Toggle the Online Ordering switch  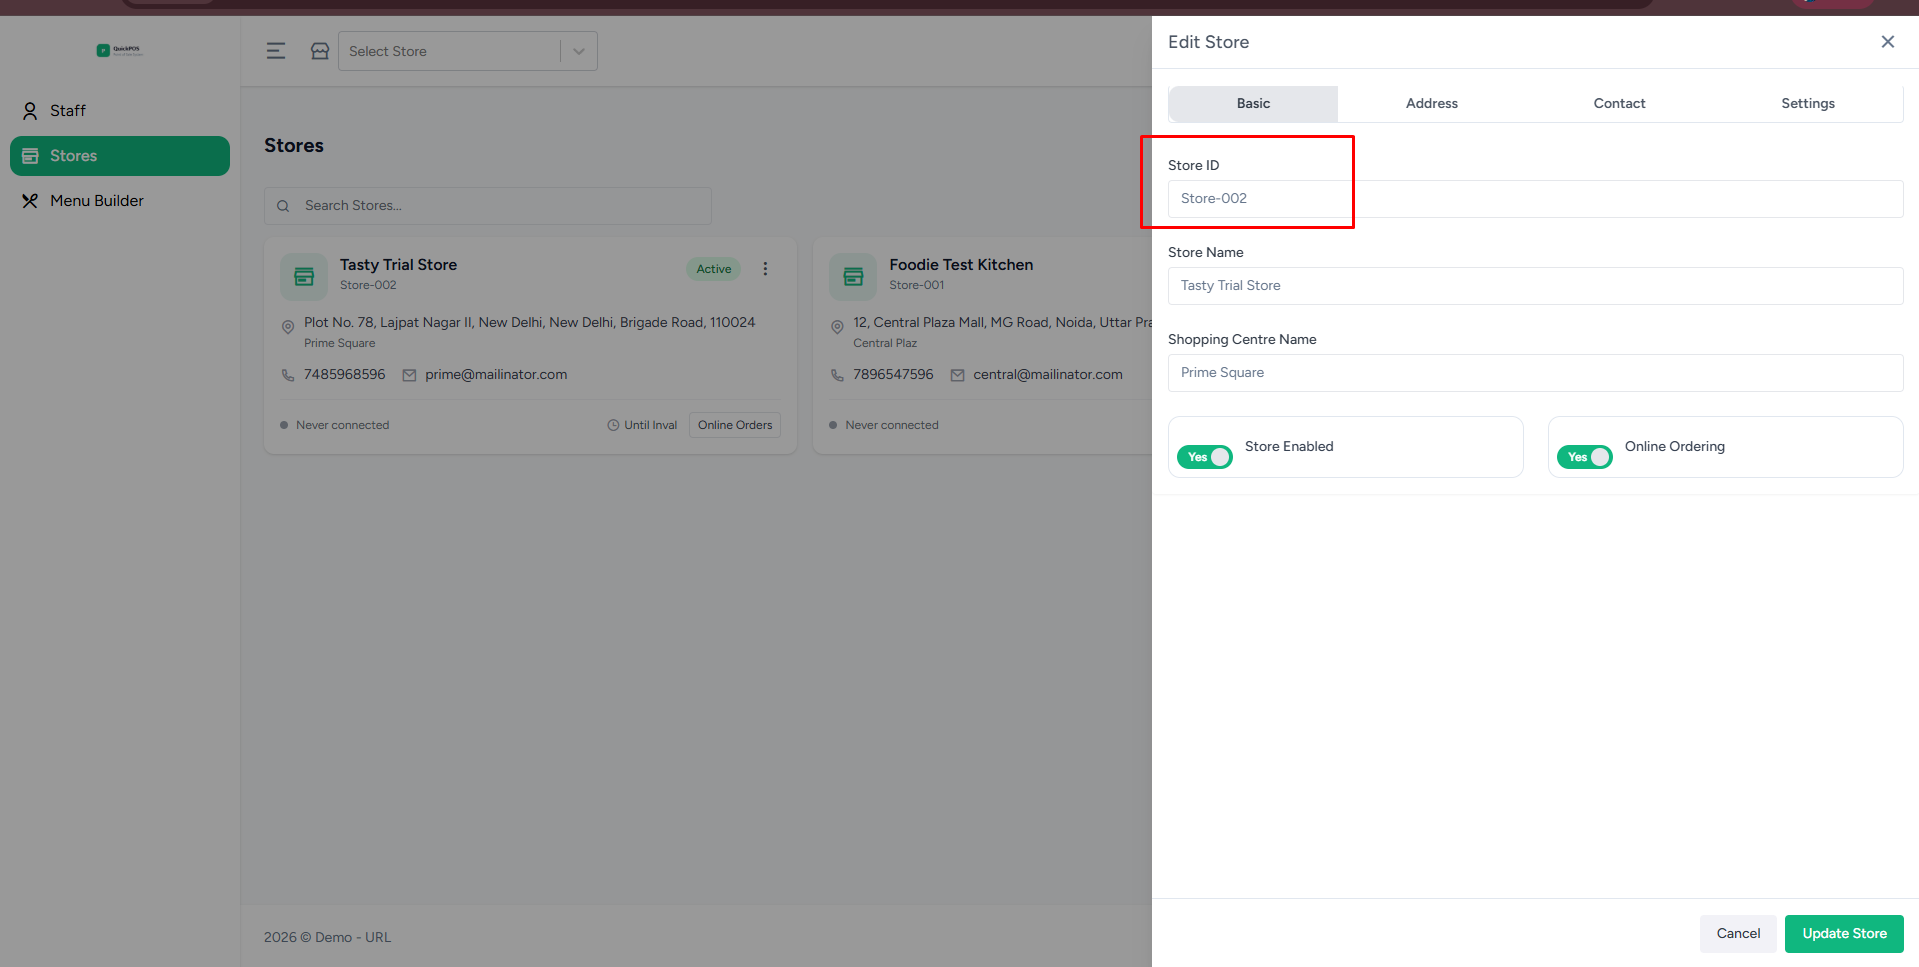click(1585, 457)
